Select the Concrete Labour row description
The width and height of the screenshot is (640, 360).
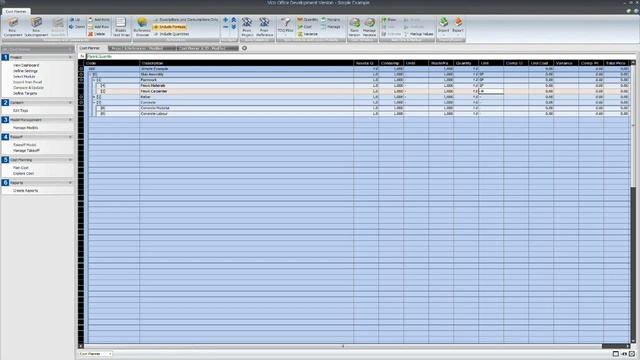click(155, 114)
